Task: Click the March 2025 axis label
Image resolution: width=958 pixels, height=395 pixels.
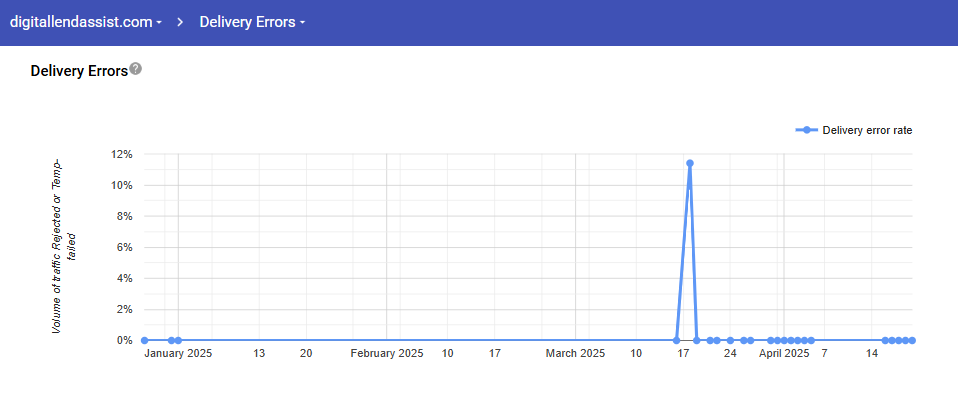Action: tap(576, 353)
